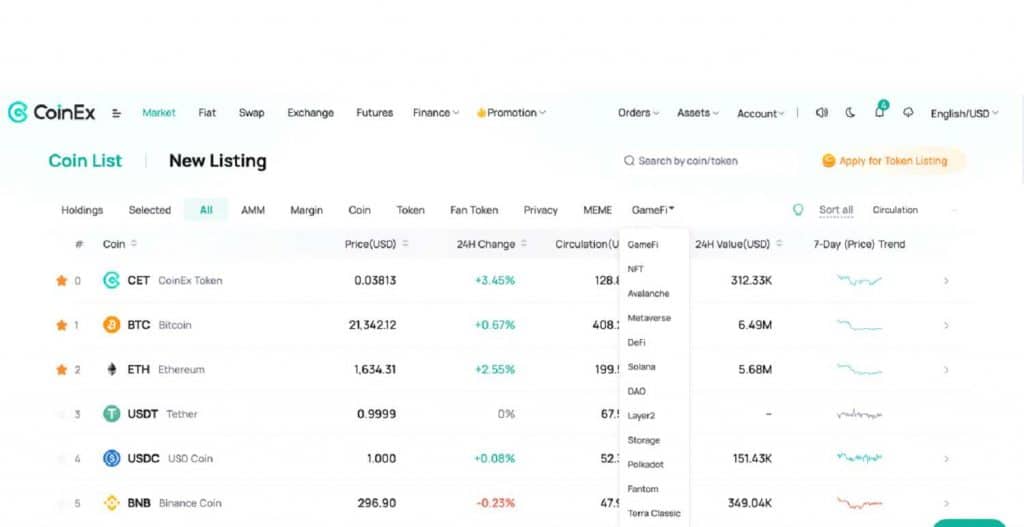
Task: Click the CET coin logo
Action: pos(112,280)
